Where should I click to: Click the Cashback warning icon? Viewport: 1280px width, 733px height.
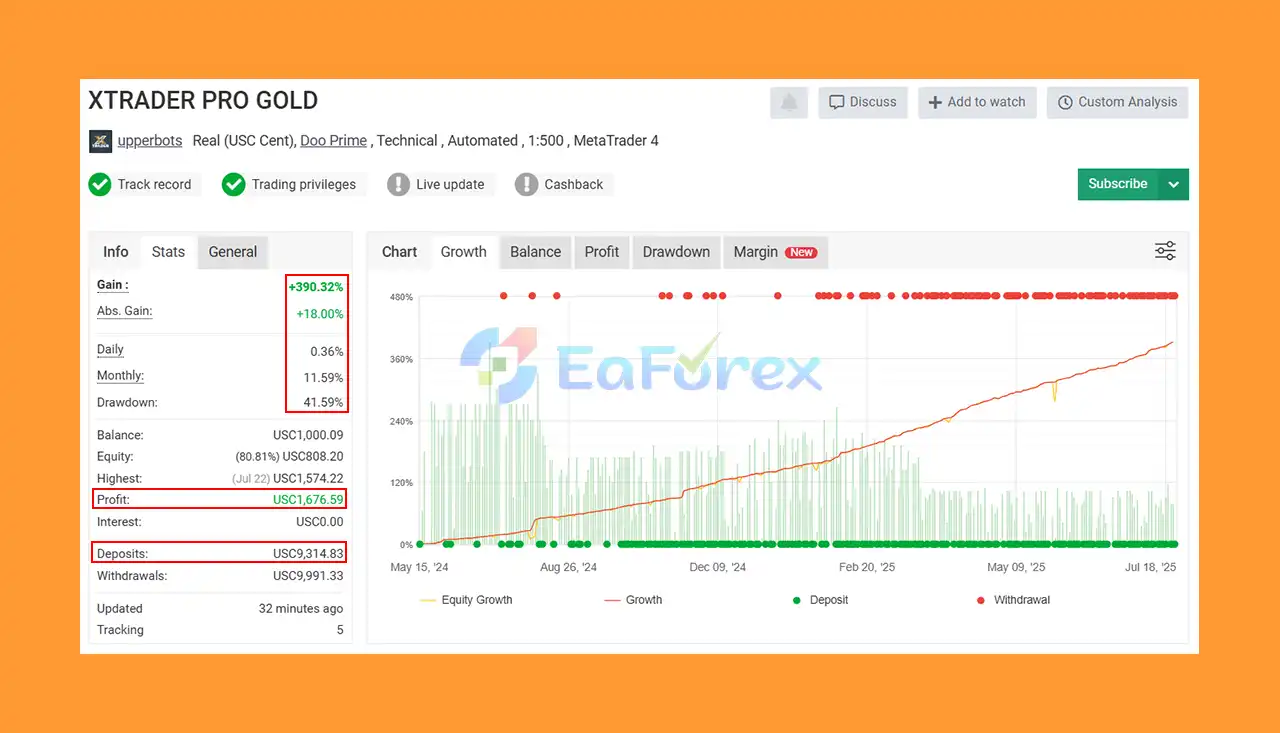526,184
